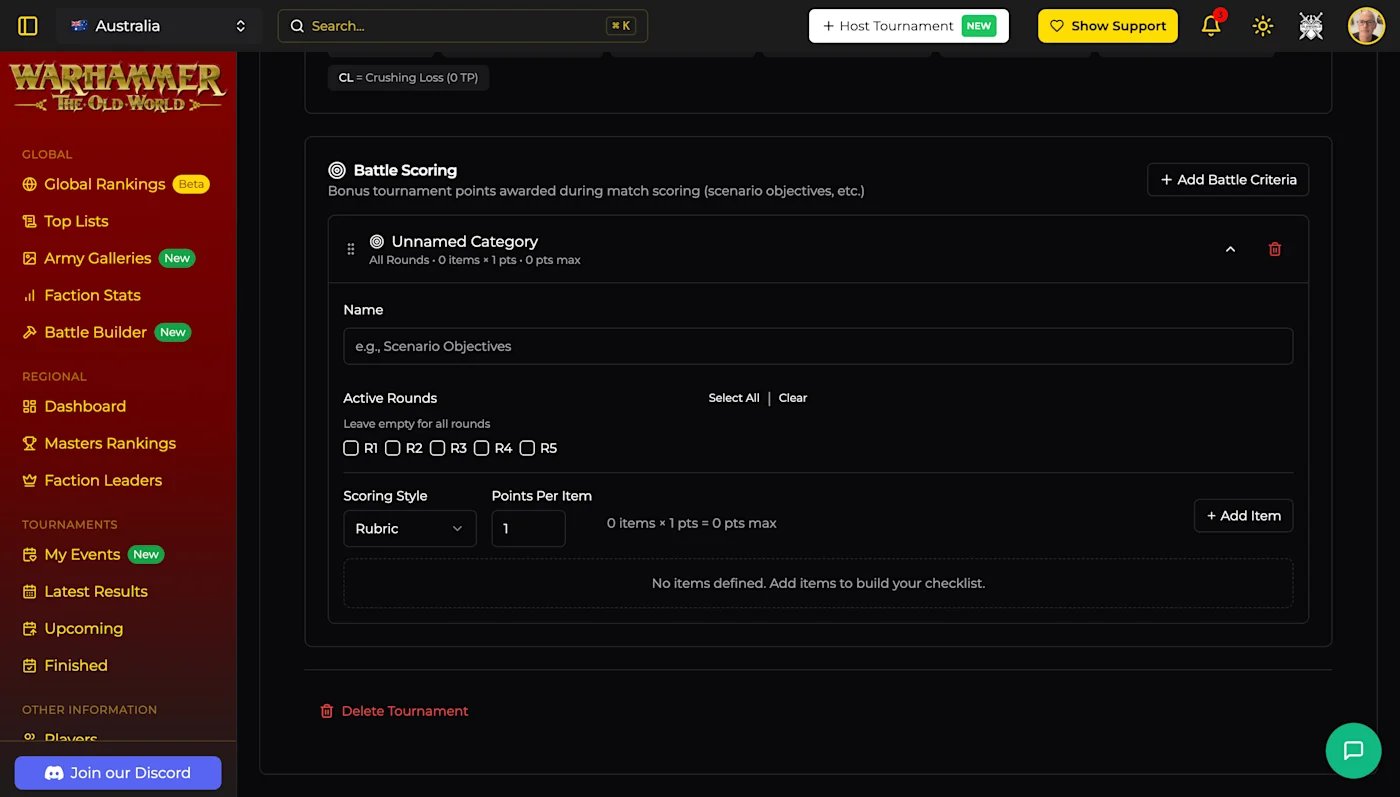Click the Faction Stats chart icon
The width and height of the screenshot is (1400, 797).
(30, 295)
